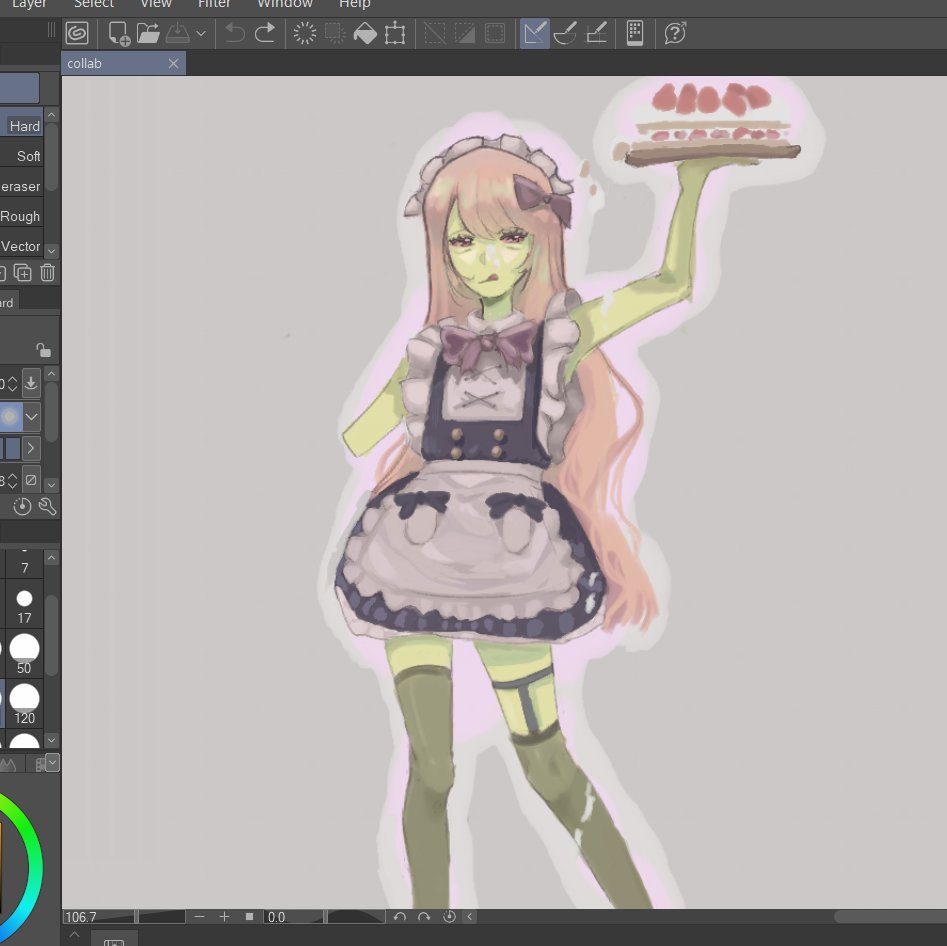947x946 pixels.
Task: Open Clip Studio launcher icon
Action: pyautogui.click(x=77, y=33)
